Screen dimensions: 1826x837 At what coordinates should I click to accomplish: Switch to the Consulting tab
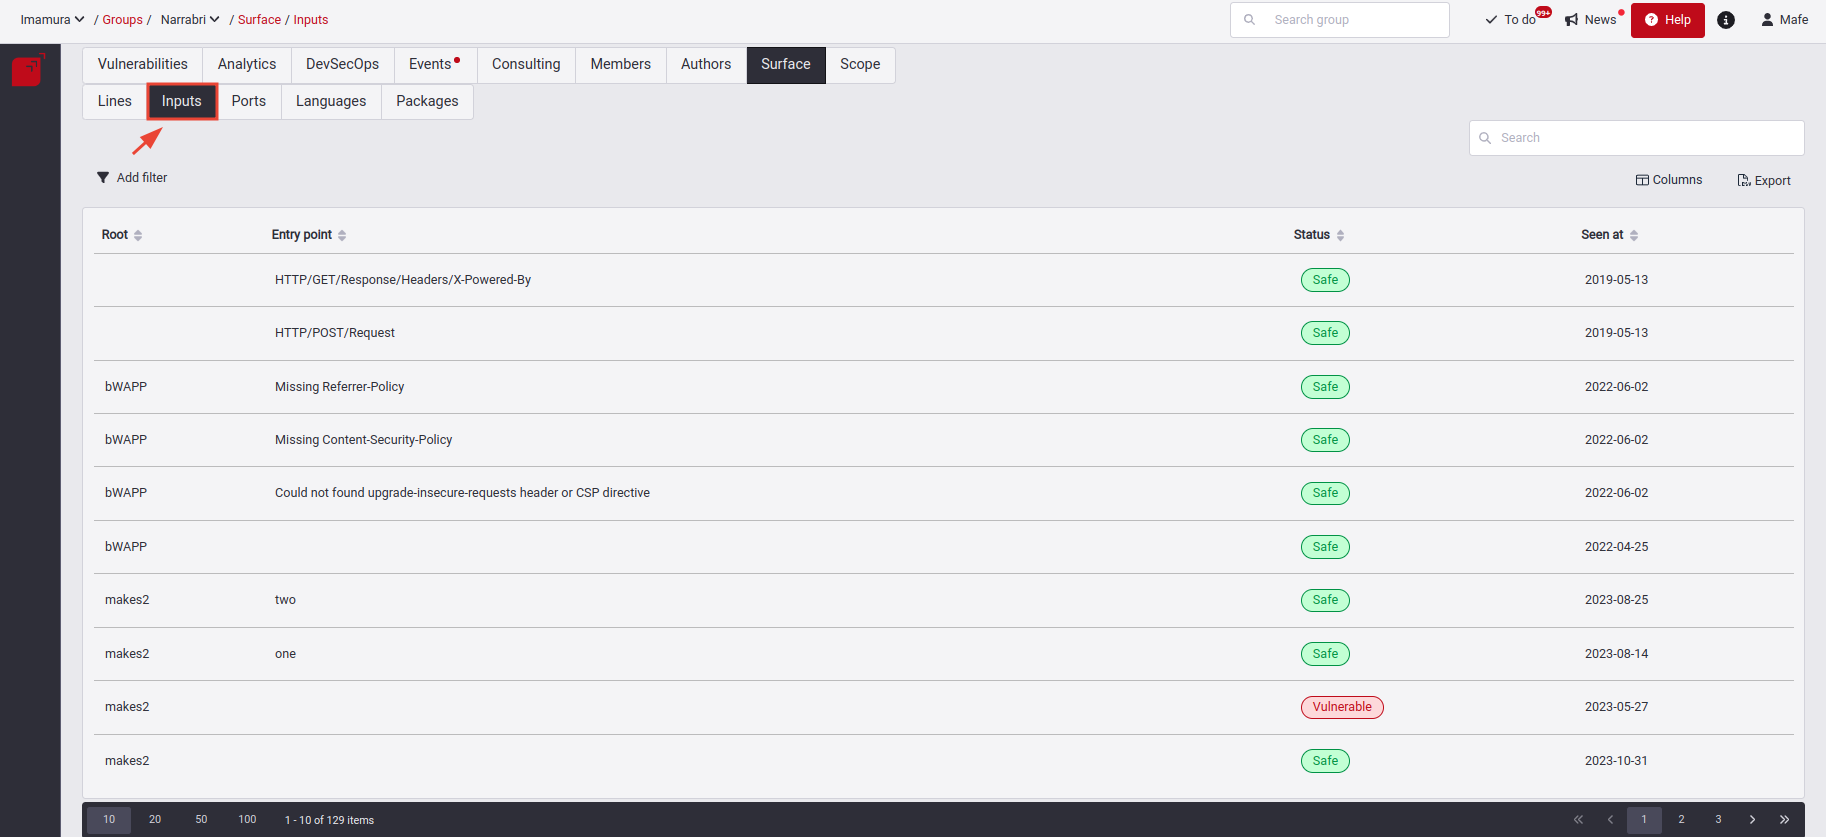click(x=526, y=65)
